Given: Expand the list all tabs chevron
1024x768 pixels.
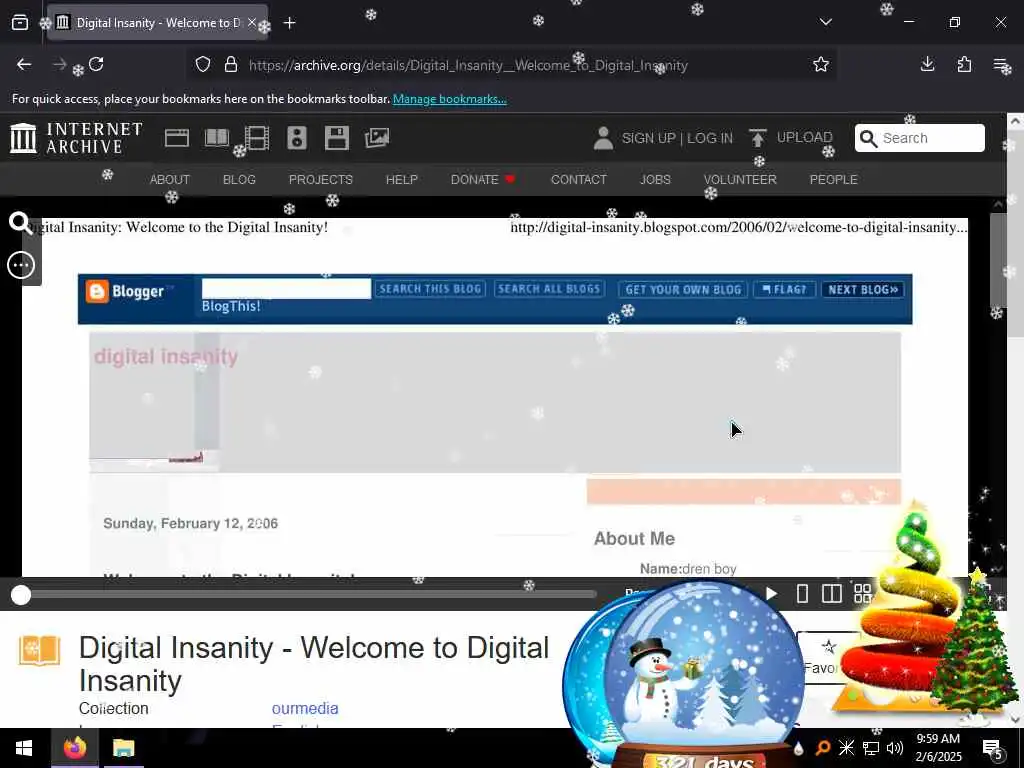Looking at the screenshot, I should point(825,22).
